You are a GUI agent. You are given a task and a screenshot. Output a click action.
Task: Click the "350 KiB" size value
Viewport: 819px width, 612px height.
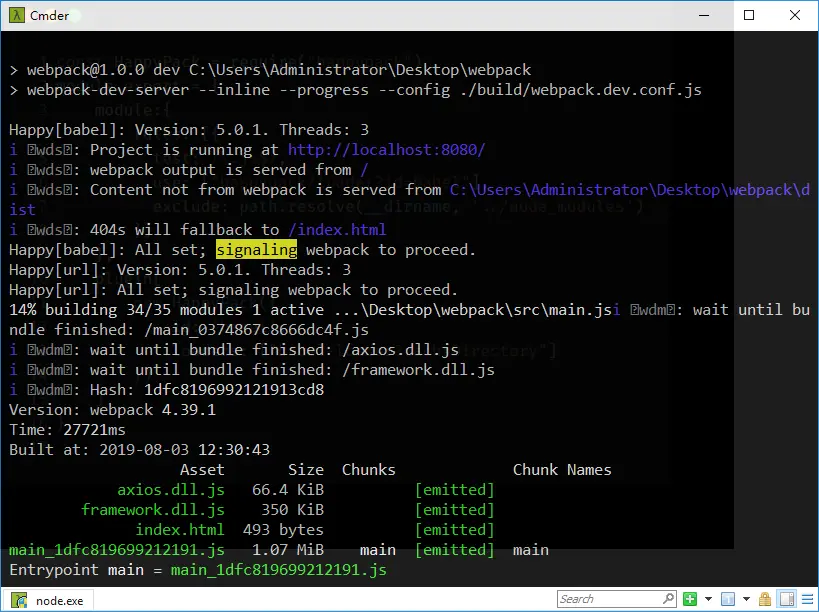coord(292,510)
